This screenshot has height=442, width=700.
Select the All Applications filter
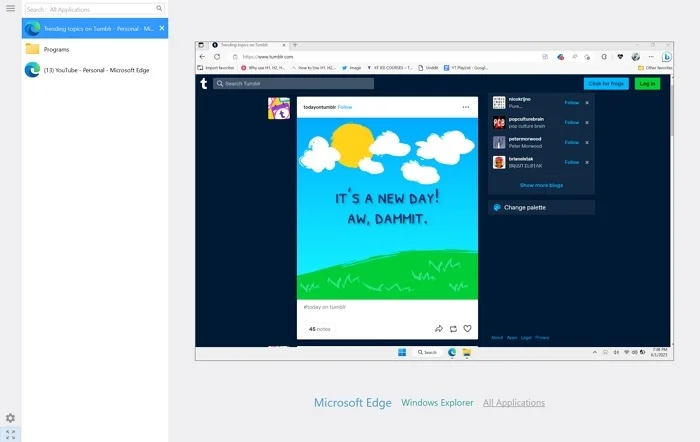514,403
